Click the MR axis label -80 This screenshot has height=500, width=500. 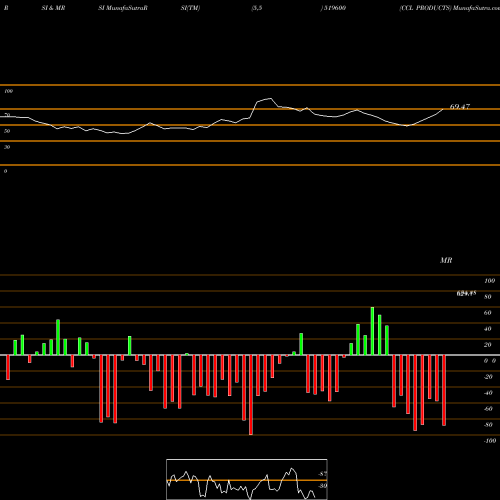tap(488, 425)
